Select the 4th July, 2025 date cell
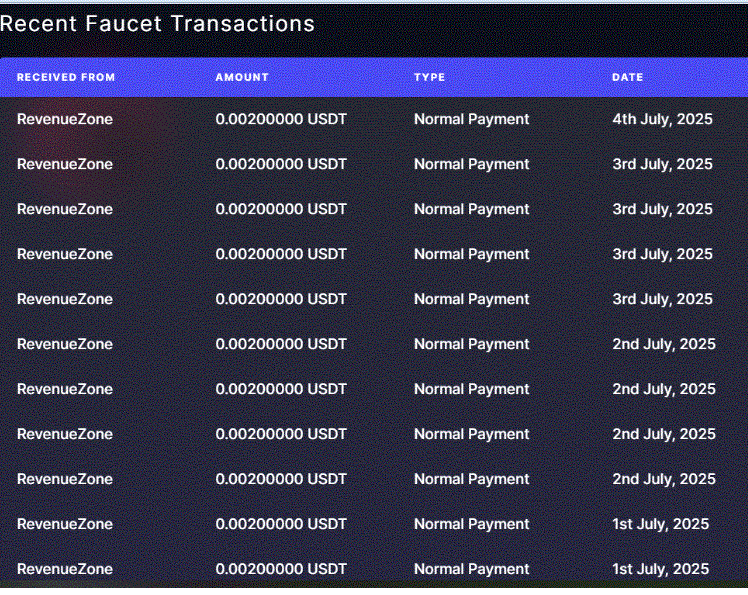The image size is (748, 595). coord(662,119)
